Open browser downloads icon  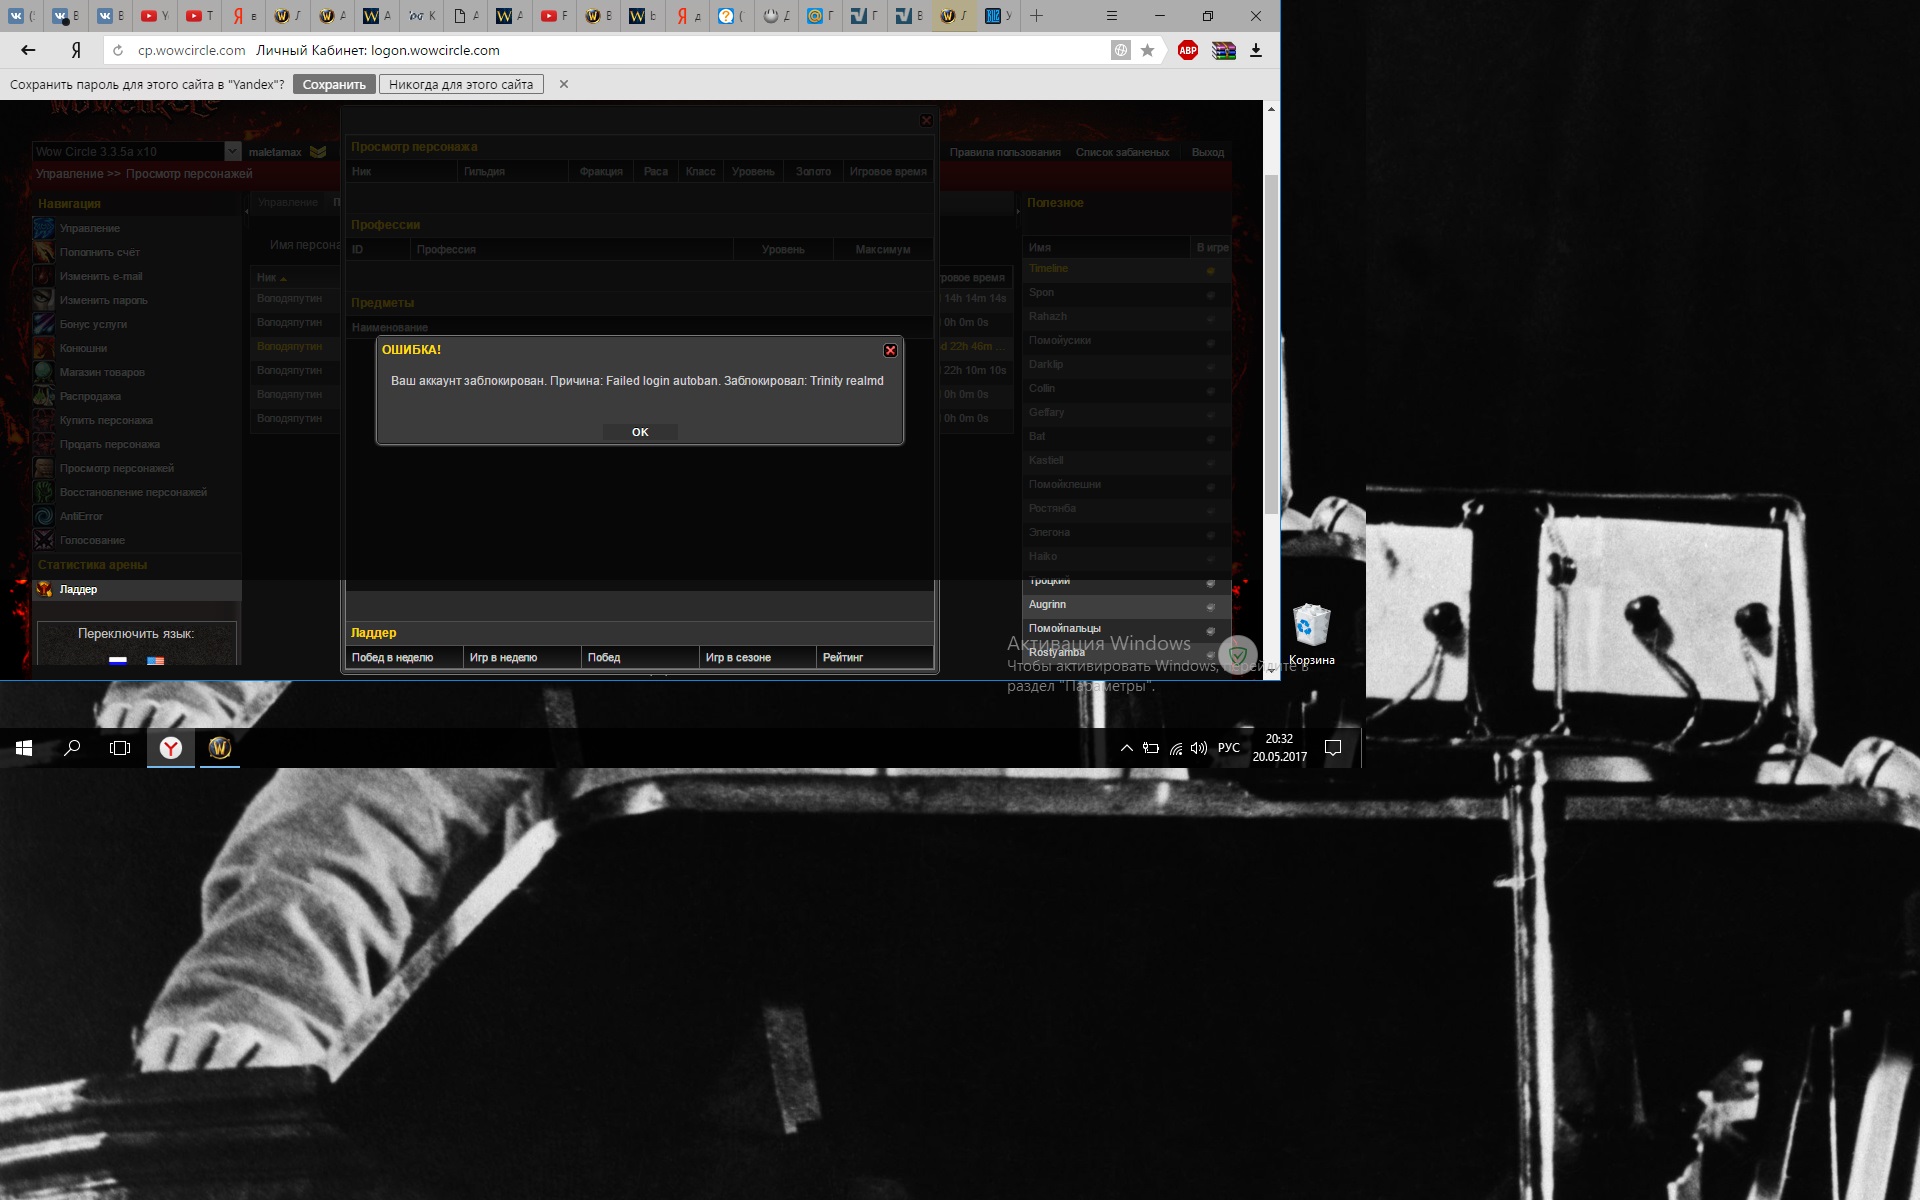point(1256,50)
